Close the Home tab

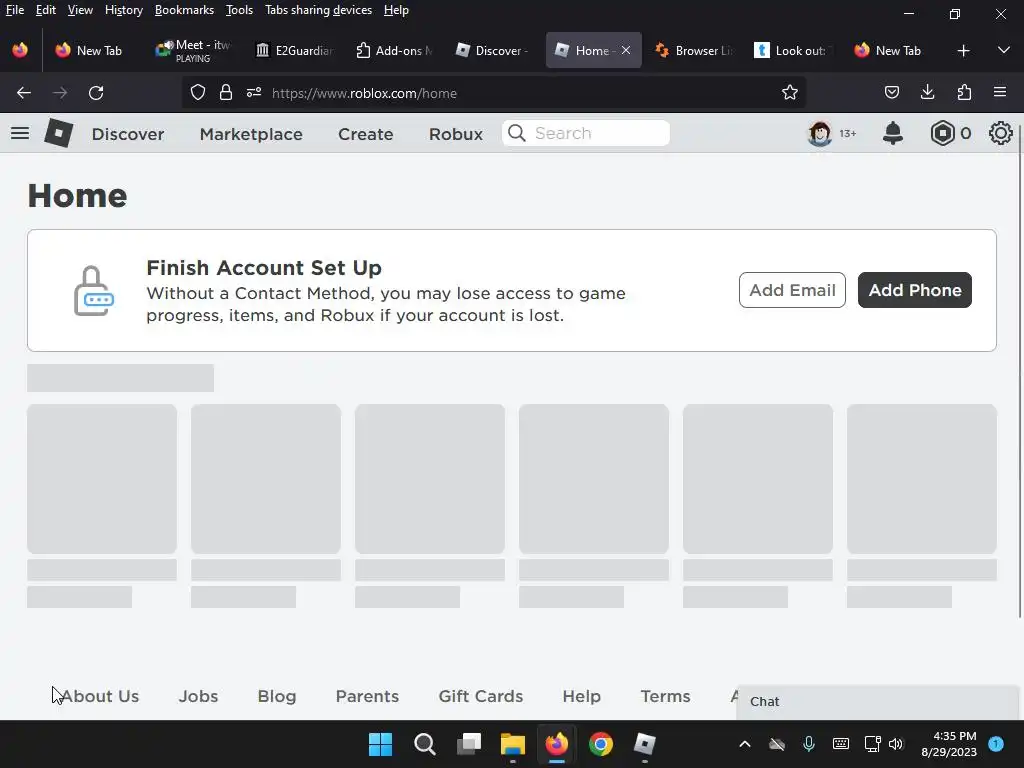point(626,50)
